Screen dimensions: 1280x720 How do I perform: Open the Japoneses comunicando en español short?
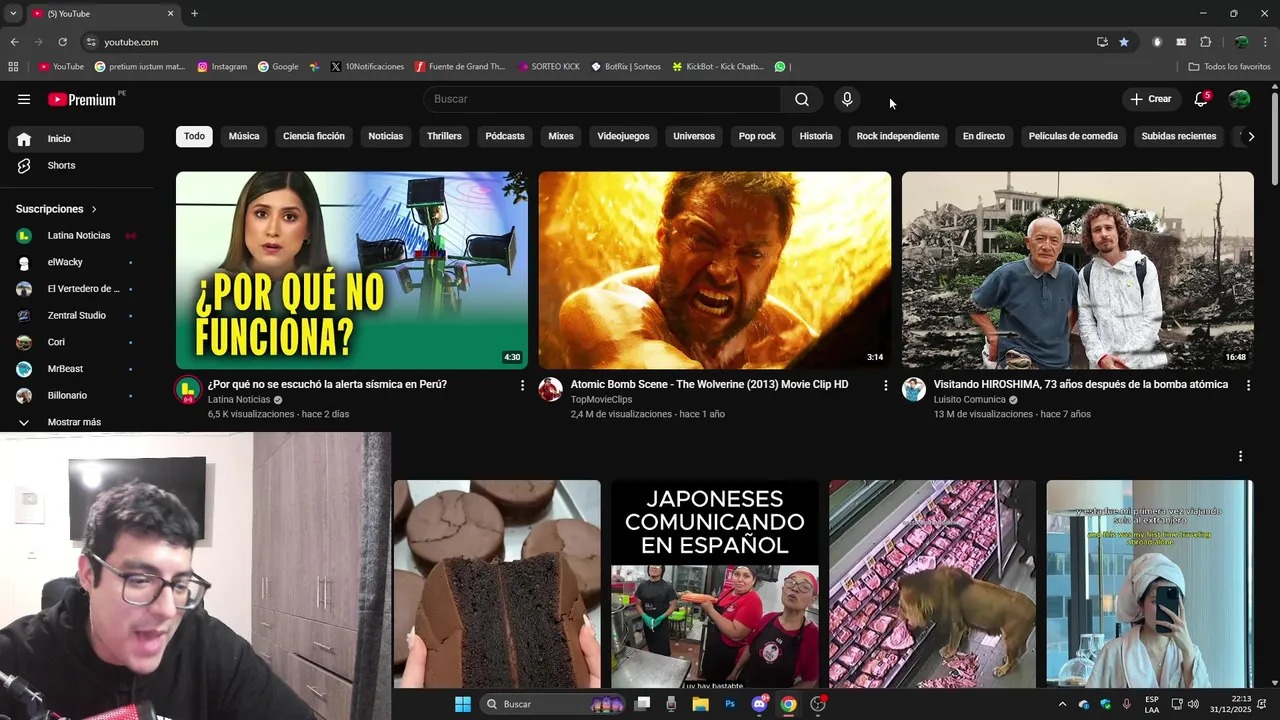[x=715, y=585]
